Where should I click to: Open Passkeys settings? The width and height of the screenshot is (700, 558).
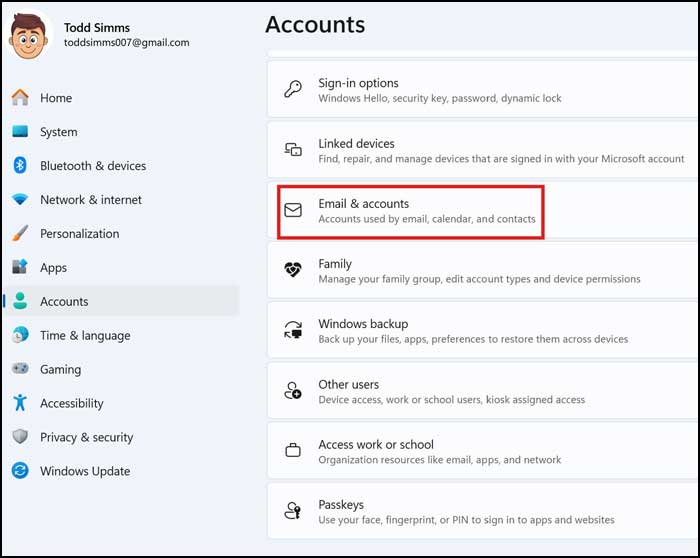[x=483, y=511]
